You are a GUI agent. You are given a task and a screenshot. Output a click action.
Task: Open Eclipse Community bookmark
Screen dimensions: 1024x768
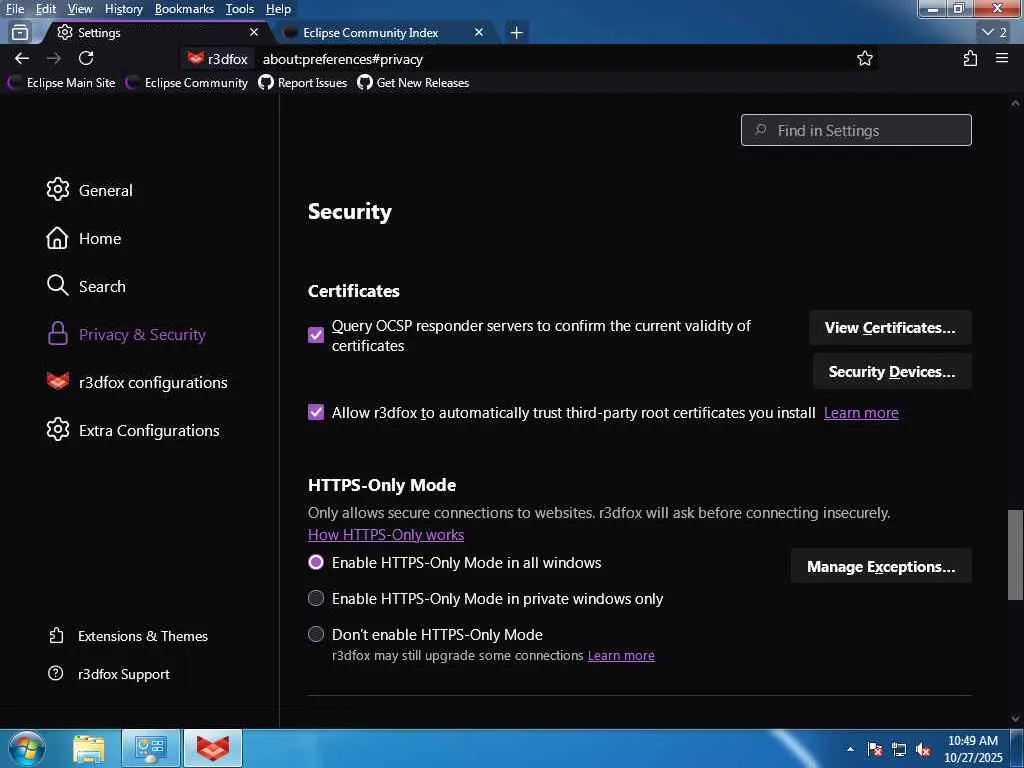187,83
